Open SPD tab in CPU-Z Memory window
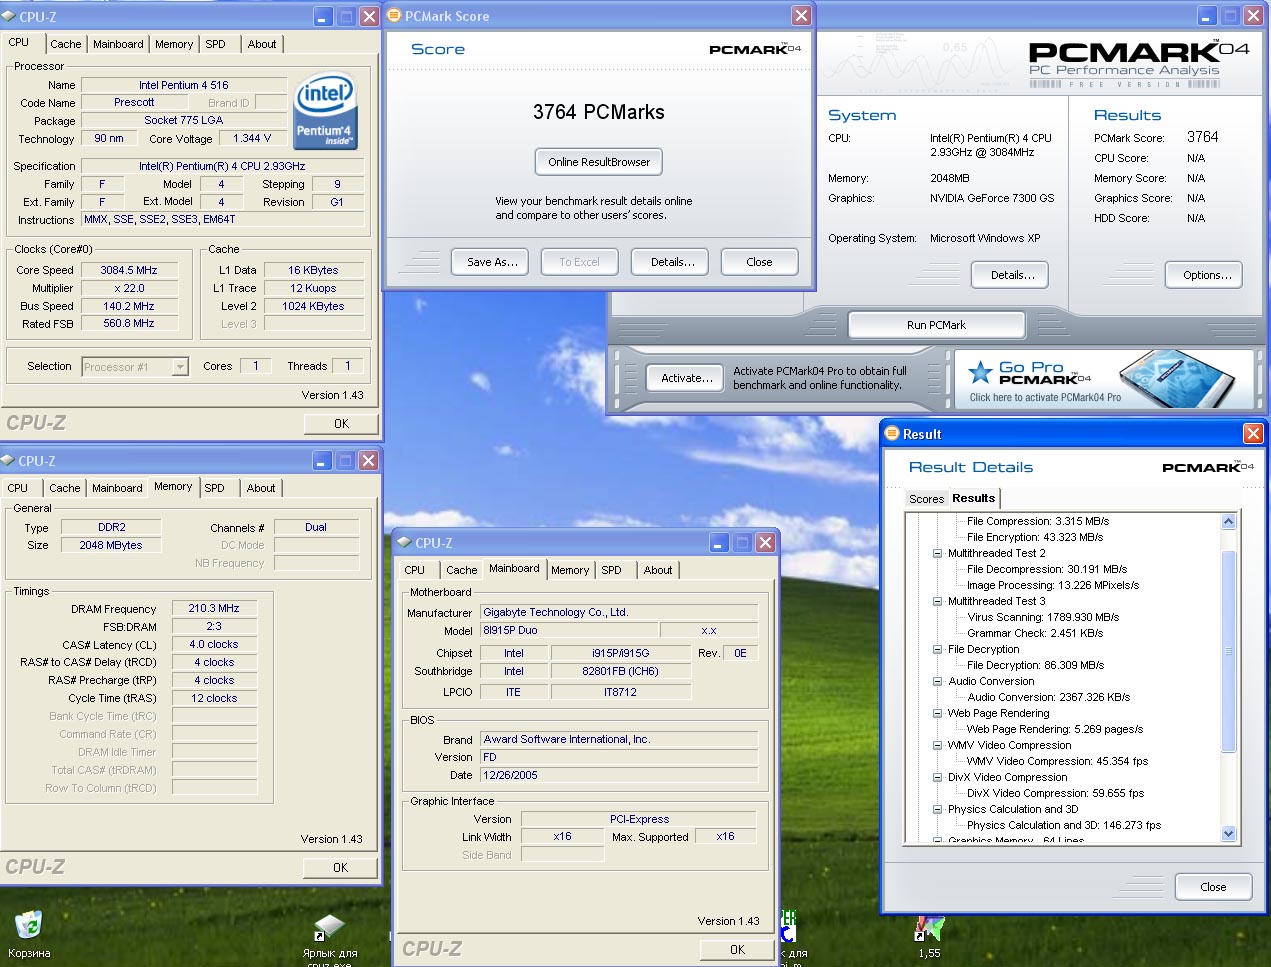The image size is (1271, 967). coord(215,488)
